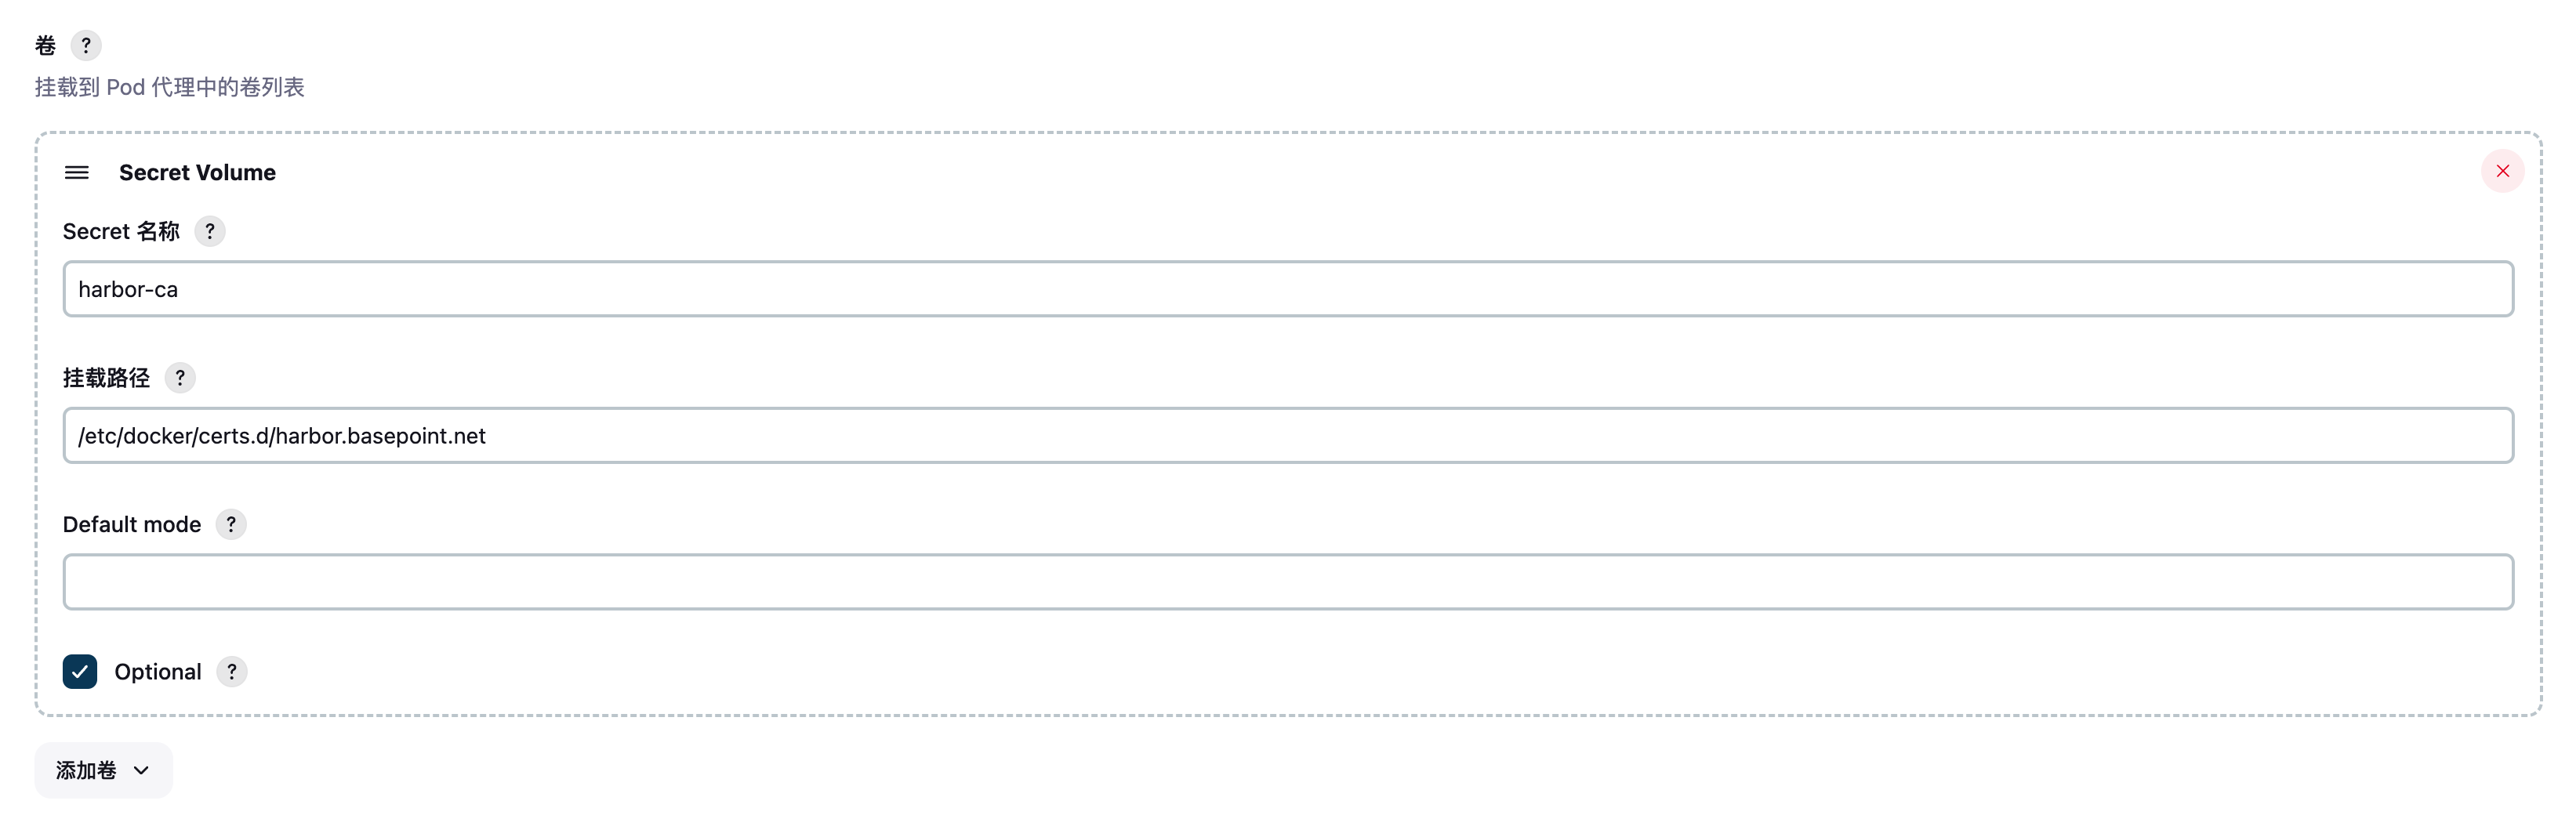The height and width of the screenshot is (837, 2576).
Task: Uncheck the Optional checkbox
Action: [80, 671]
